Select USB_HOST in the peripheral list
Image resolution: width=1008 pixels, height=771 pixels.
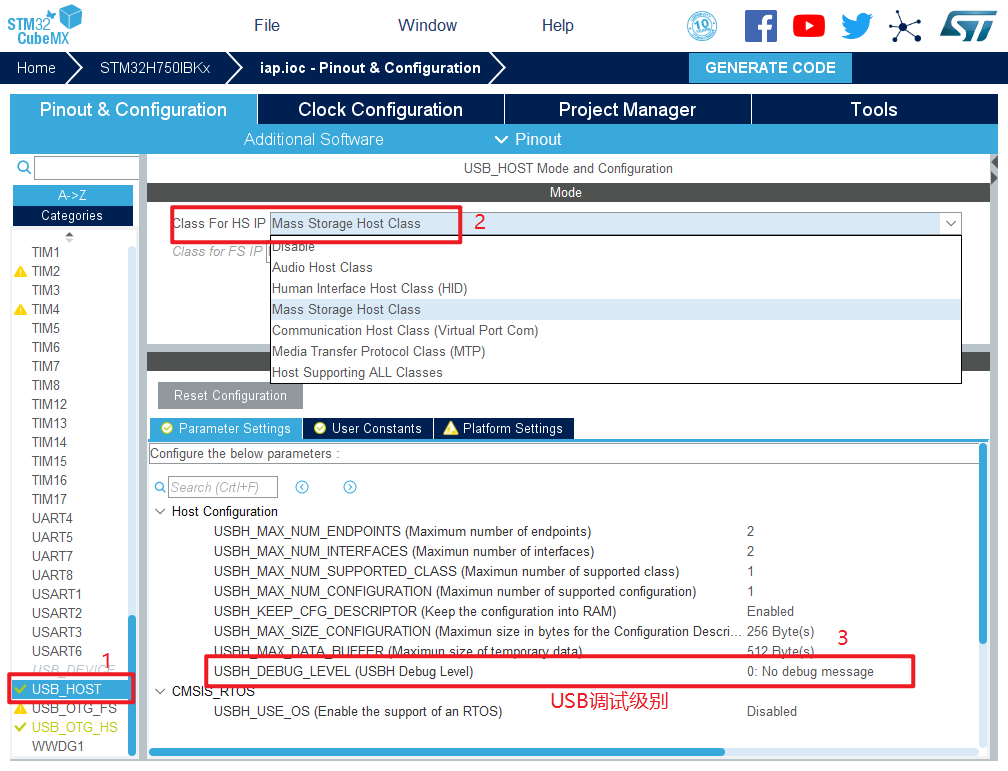pyautogui.click(x=66, y=689)
